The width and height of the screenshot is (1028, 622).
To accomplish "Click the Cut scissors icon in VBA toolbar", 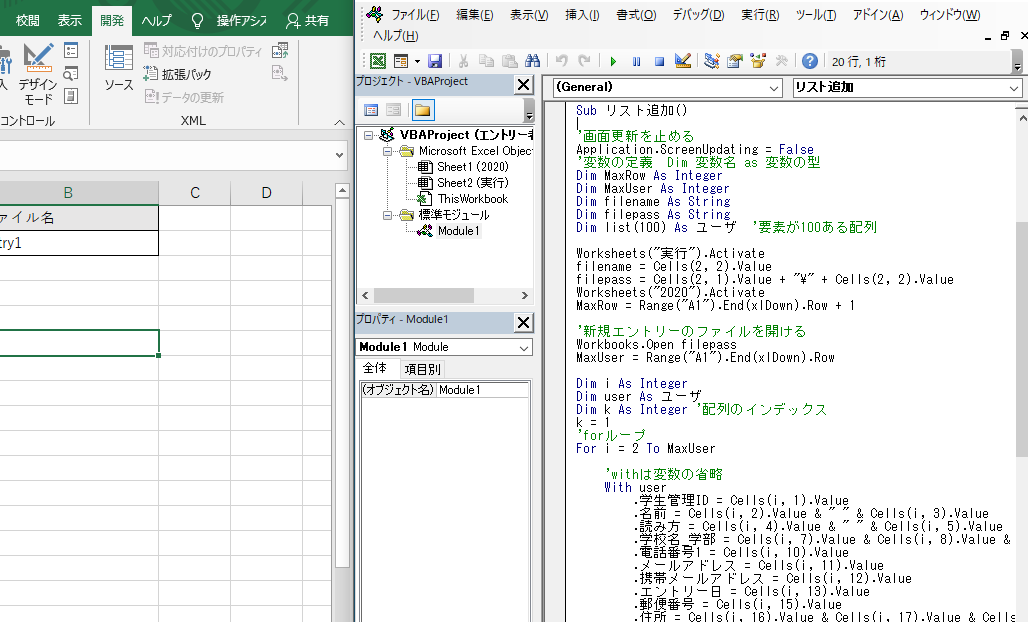I will pyautogui.click(x=463, y=61).
